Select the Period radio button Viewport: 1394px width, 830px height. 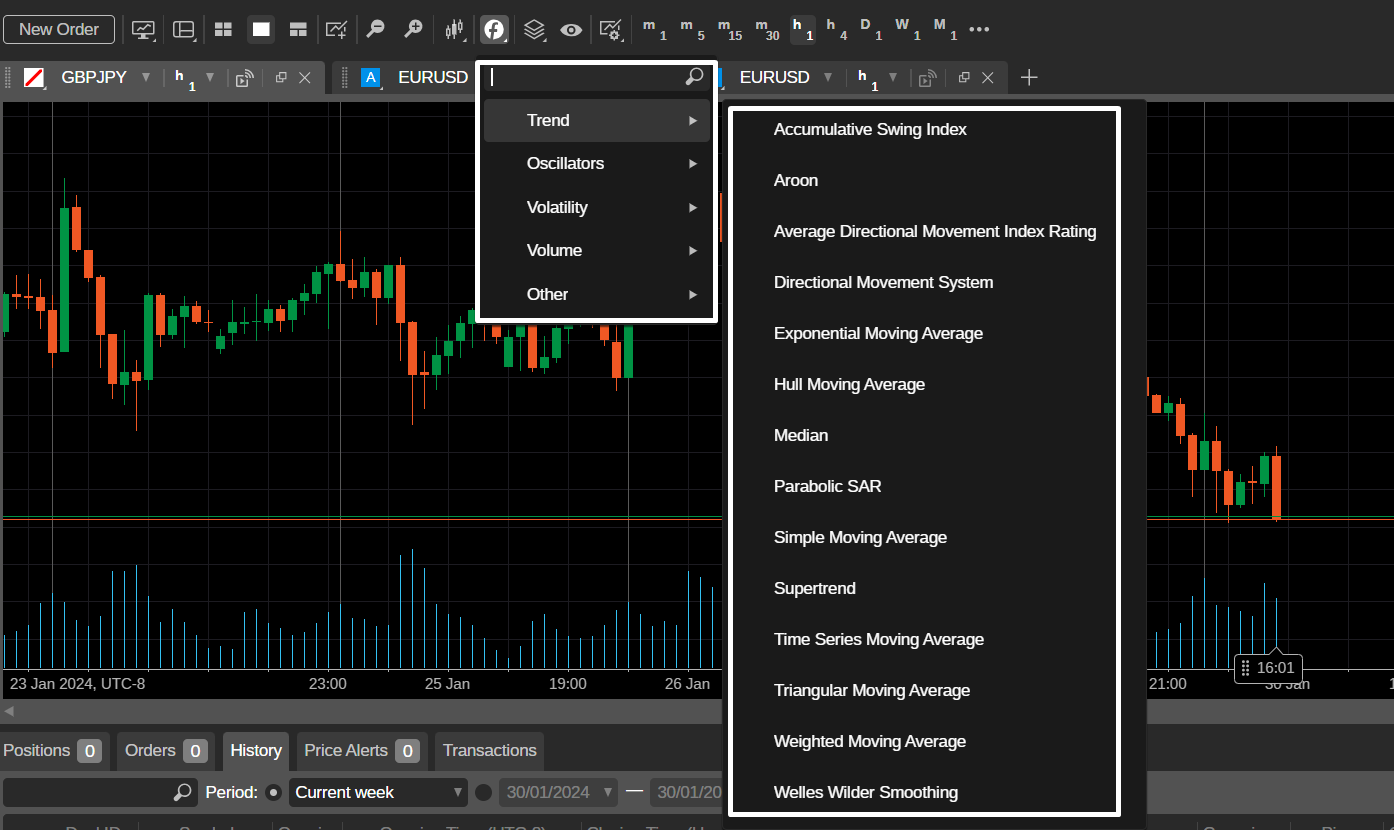[274, 793]
